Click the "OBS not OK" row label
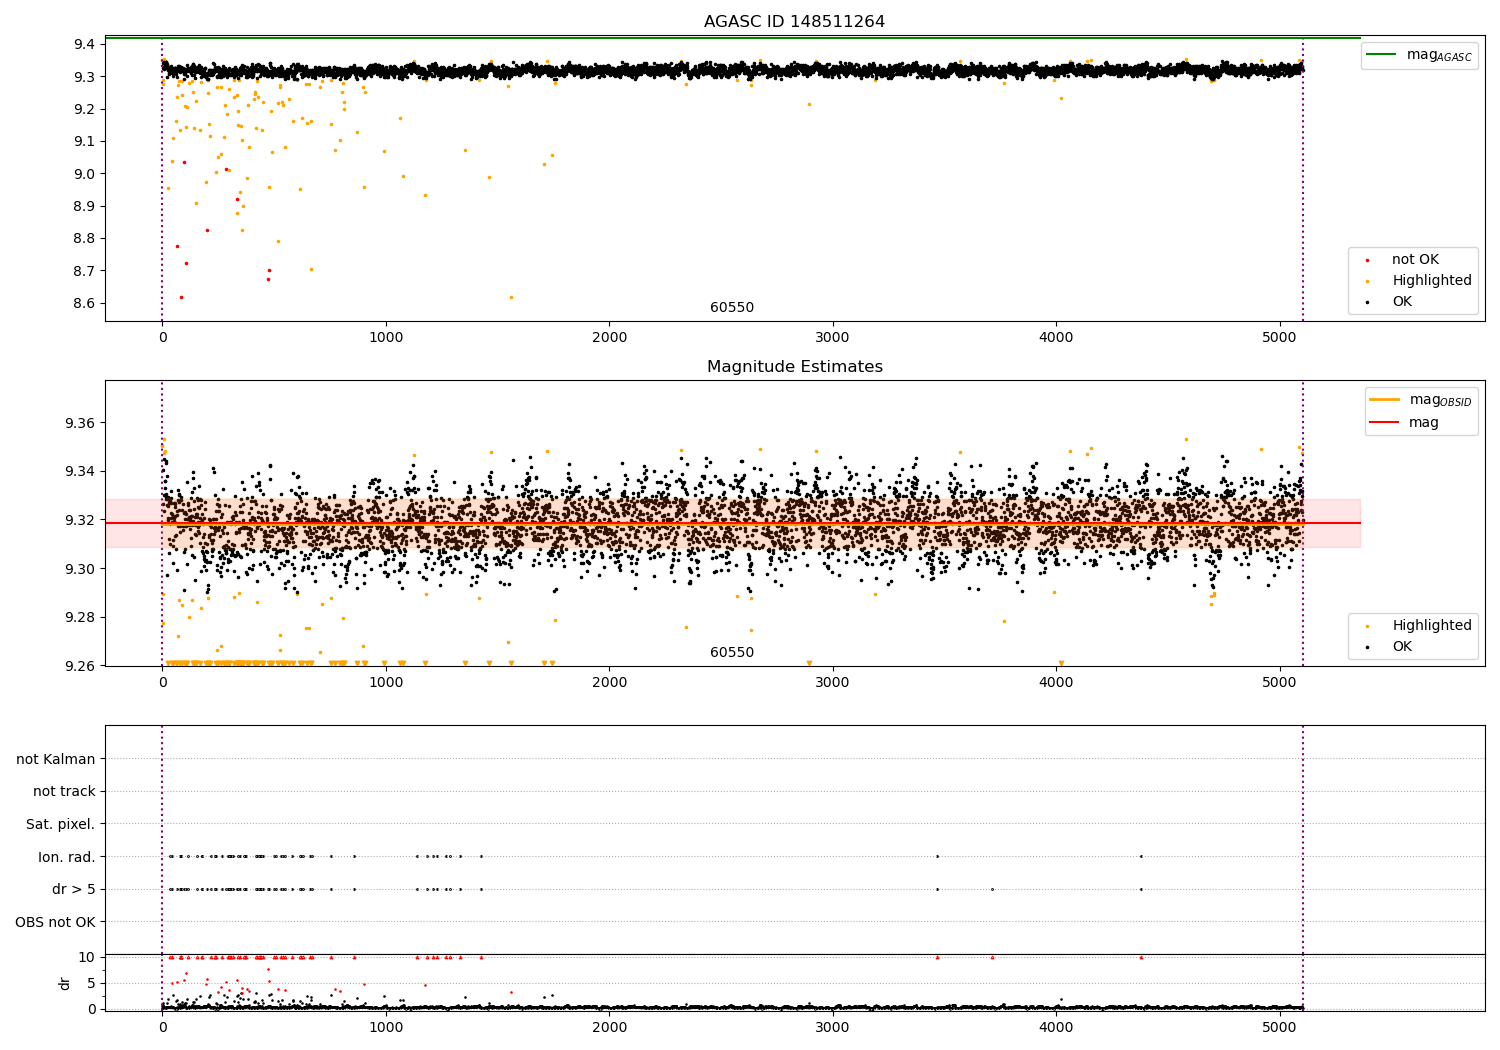This screenshot has width=1500, height=1050. click(x=56, y=922)
